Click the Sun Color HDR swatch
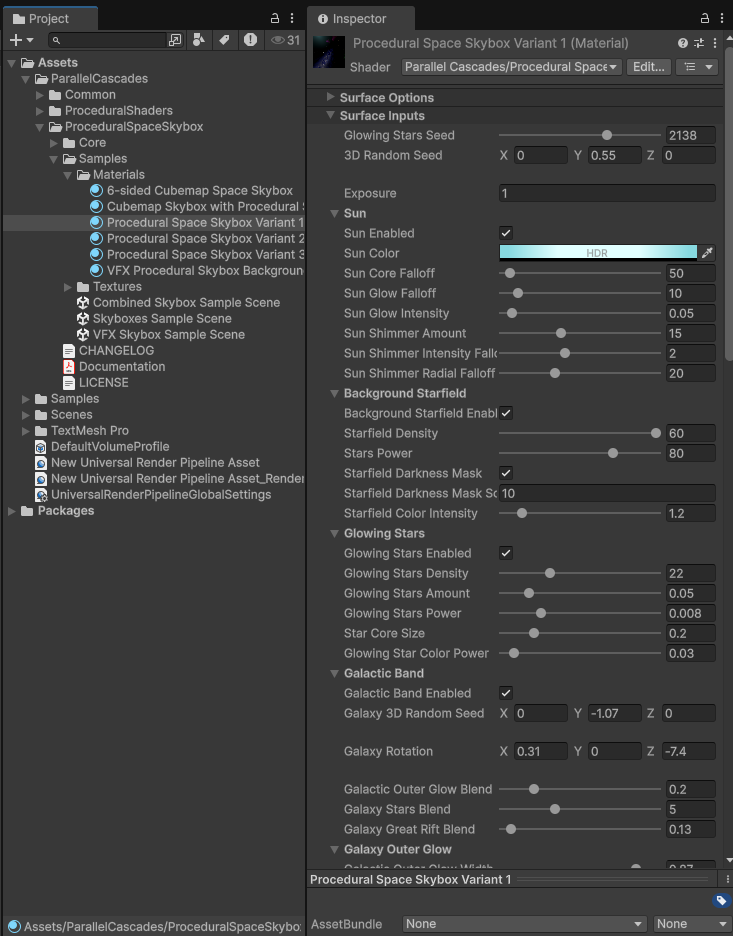This screenshot has height=936, width=733. point(597,253)
